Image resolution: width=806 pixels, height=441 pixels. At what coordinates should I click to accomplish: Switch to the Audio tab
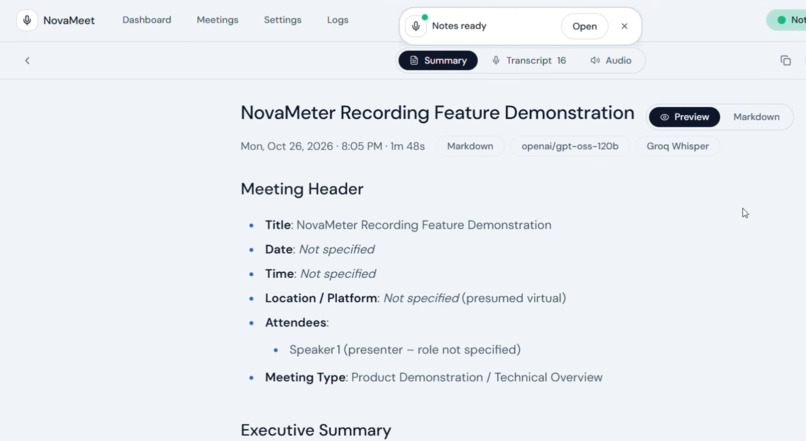pos(611,61)
